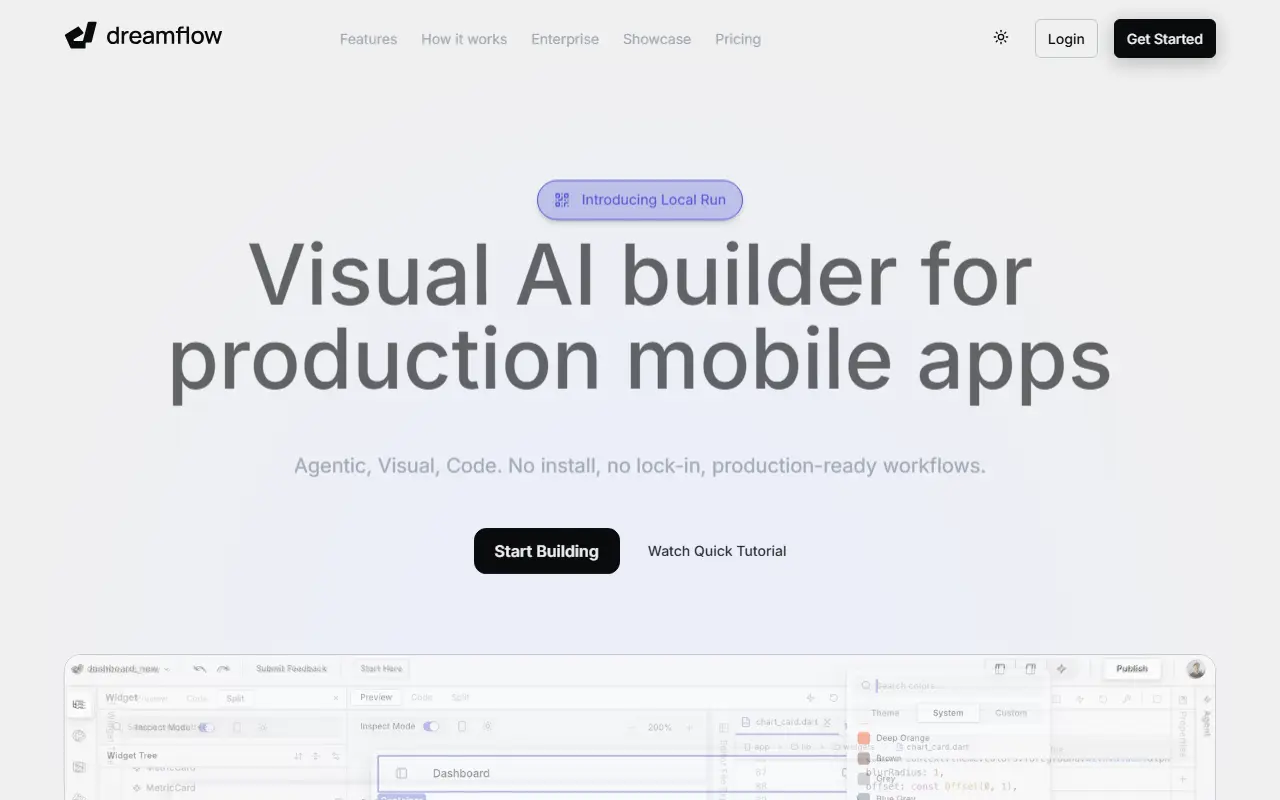Click the hero headline 'Visual AI builder for'
Viewport: 1280px width, 800px height.
(640, 274)
